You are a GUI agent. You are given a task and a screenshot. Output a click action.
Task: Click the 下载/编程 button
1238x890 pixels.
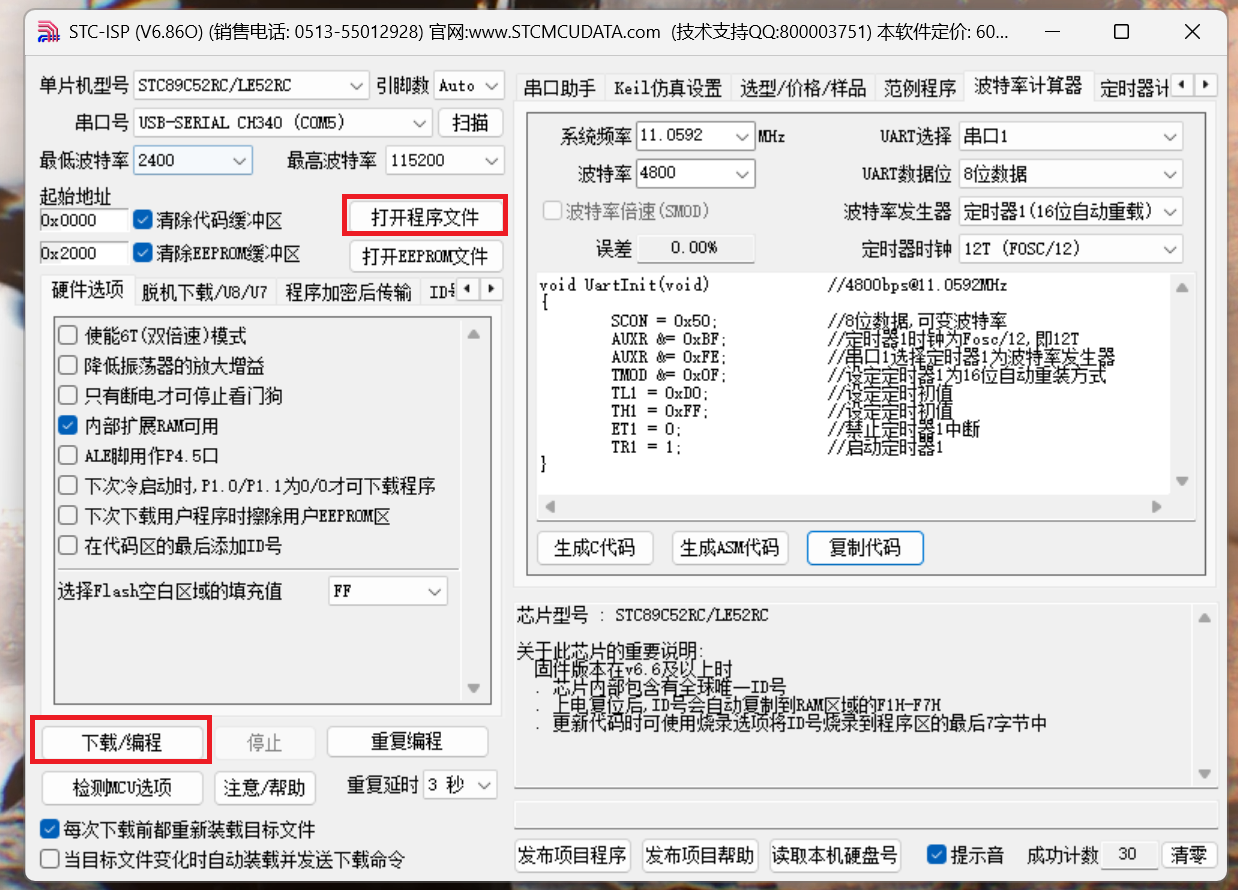pos(121,743)
